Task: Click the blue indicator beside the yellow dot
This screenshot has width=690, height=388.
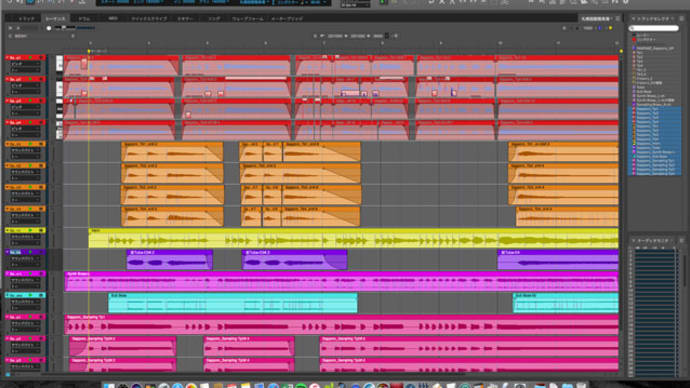Action: pos(600,28)
